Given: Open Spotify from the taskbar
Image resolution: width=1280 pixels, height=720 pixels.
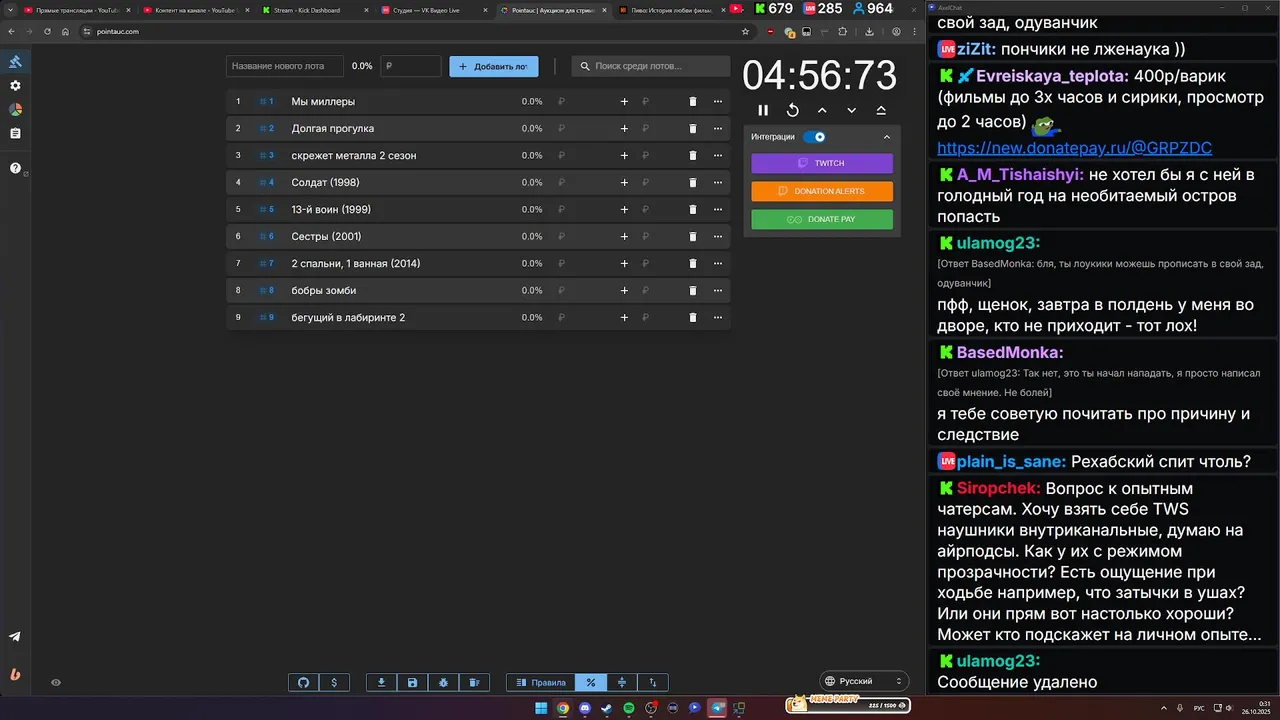Looking at the screenshot, I should pyautogui.click(x=629, y=708).
